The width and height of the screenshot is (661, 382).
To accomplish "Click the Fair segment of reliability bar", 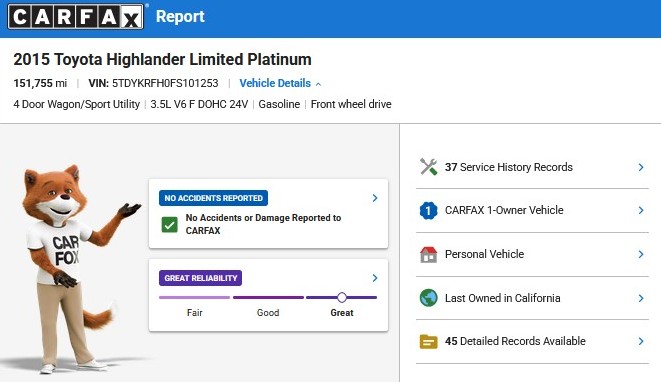I will coord(194,297).
